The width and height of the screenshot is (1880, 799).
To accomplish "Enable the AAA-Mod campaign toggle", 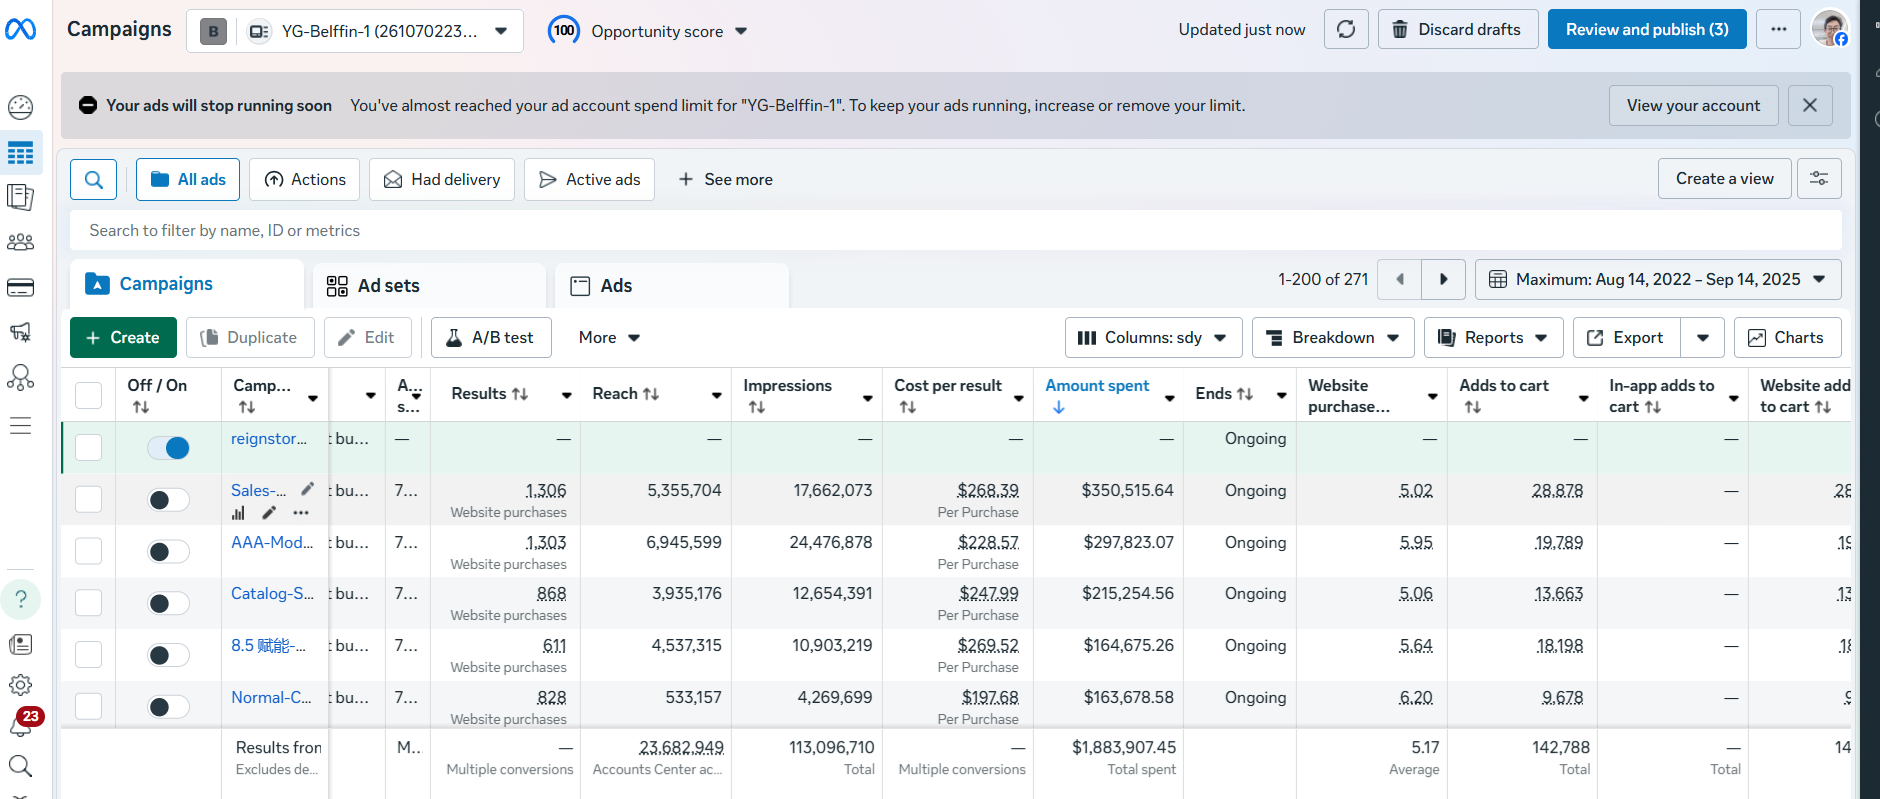I will pyautogui.click(x=168, y=552).
